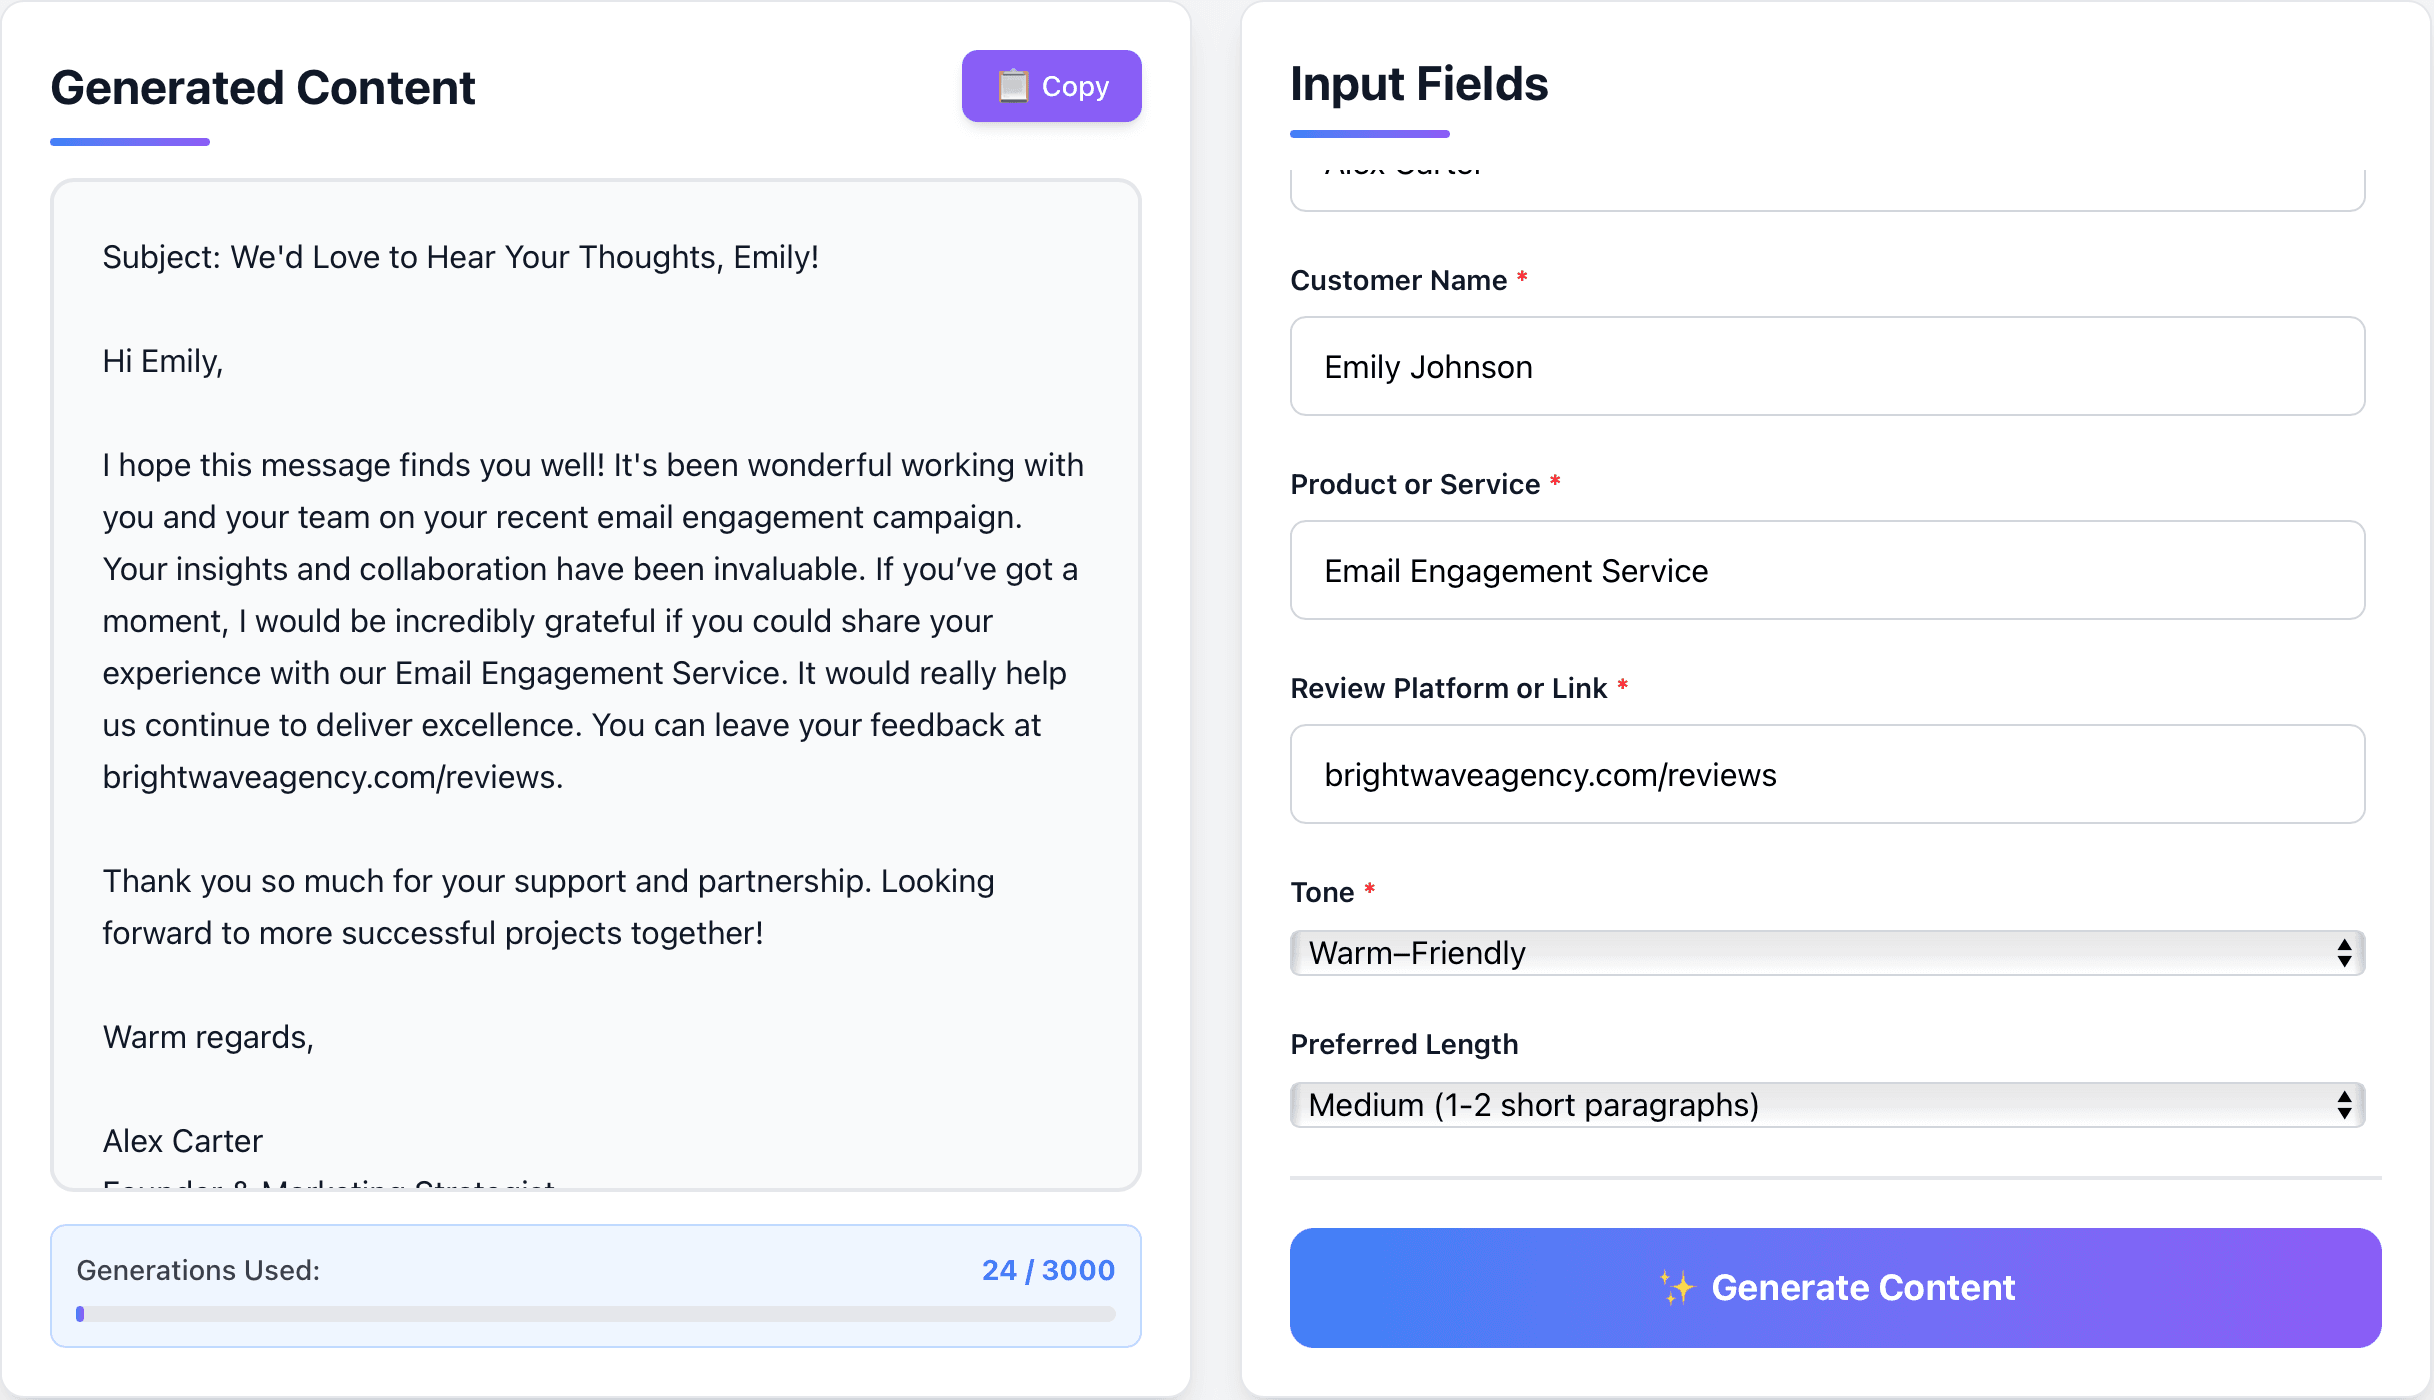Click the clipboard icon on the Copy button
The height and width of the screenshot is (1400, 2434).
click(x=1013, y=86)
